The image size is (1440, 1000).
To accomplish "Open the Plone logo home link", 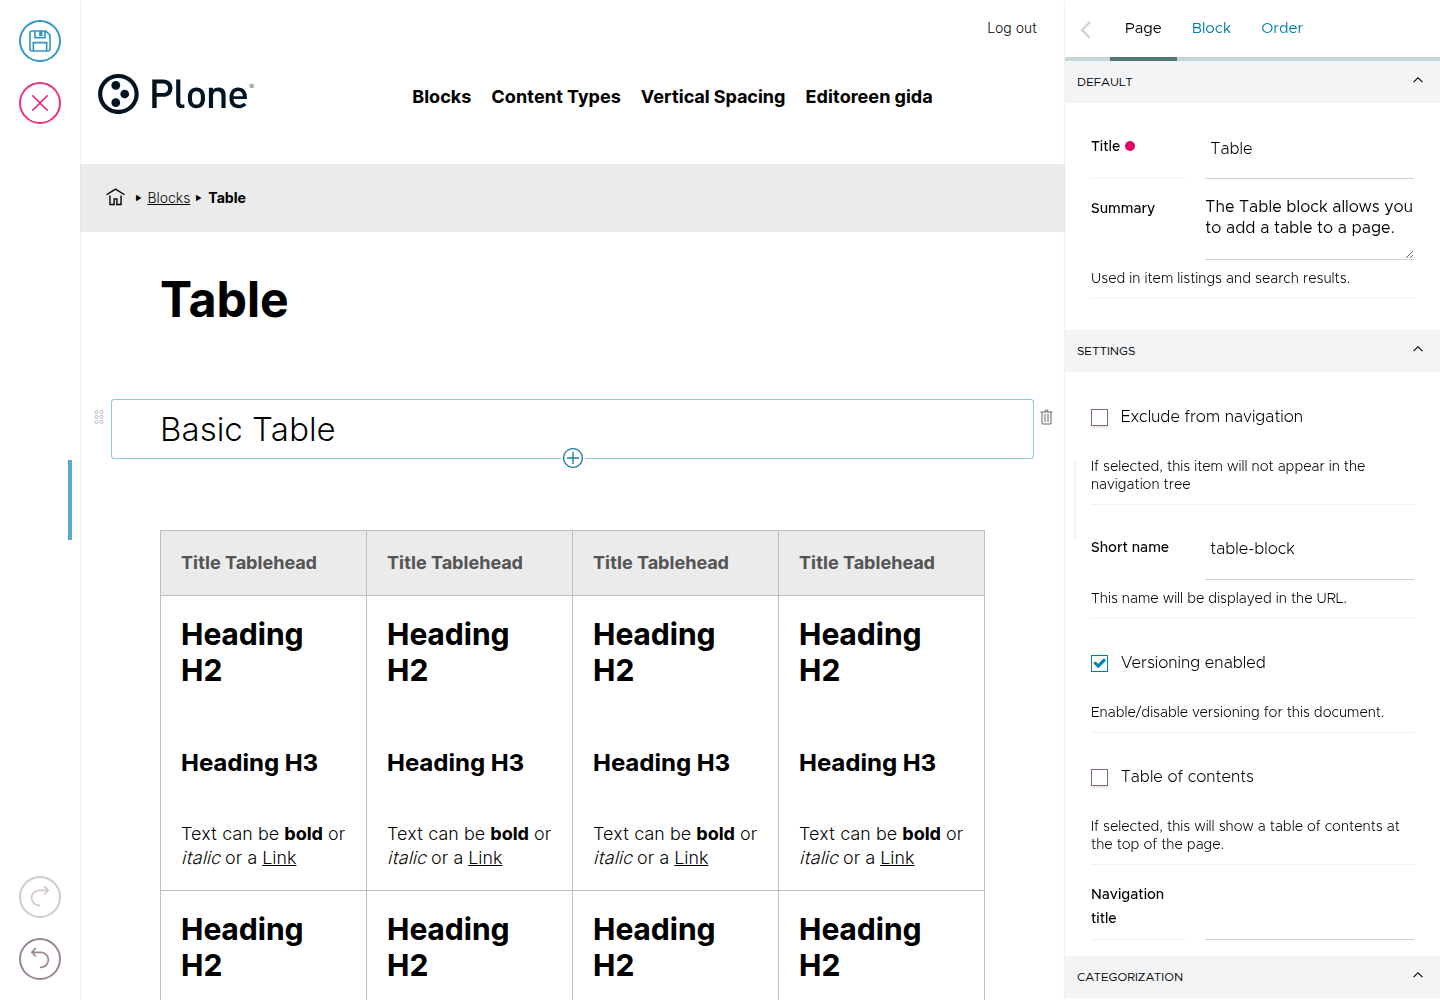I will tap(176, 94).
